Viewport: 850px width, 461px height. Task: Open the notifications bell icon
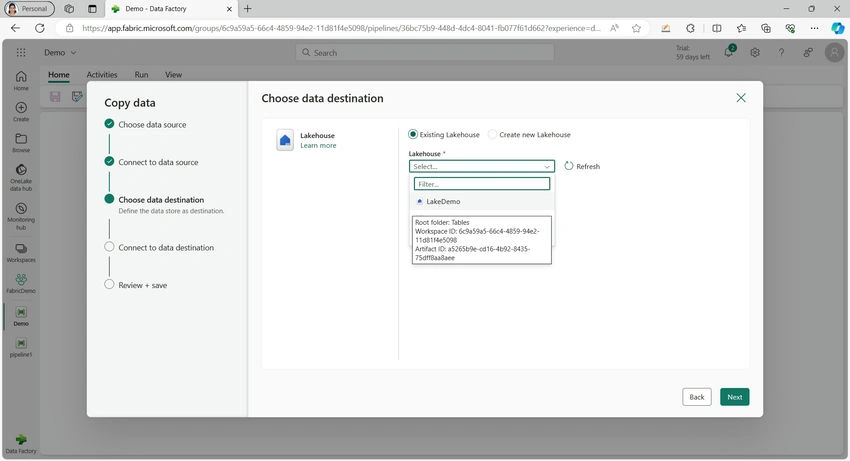[729, 53]
